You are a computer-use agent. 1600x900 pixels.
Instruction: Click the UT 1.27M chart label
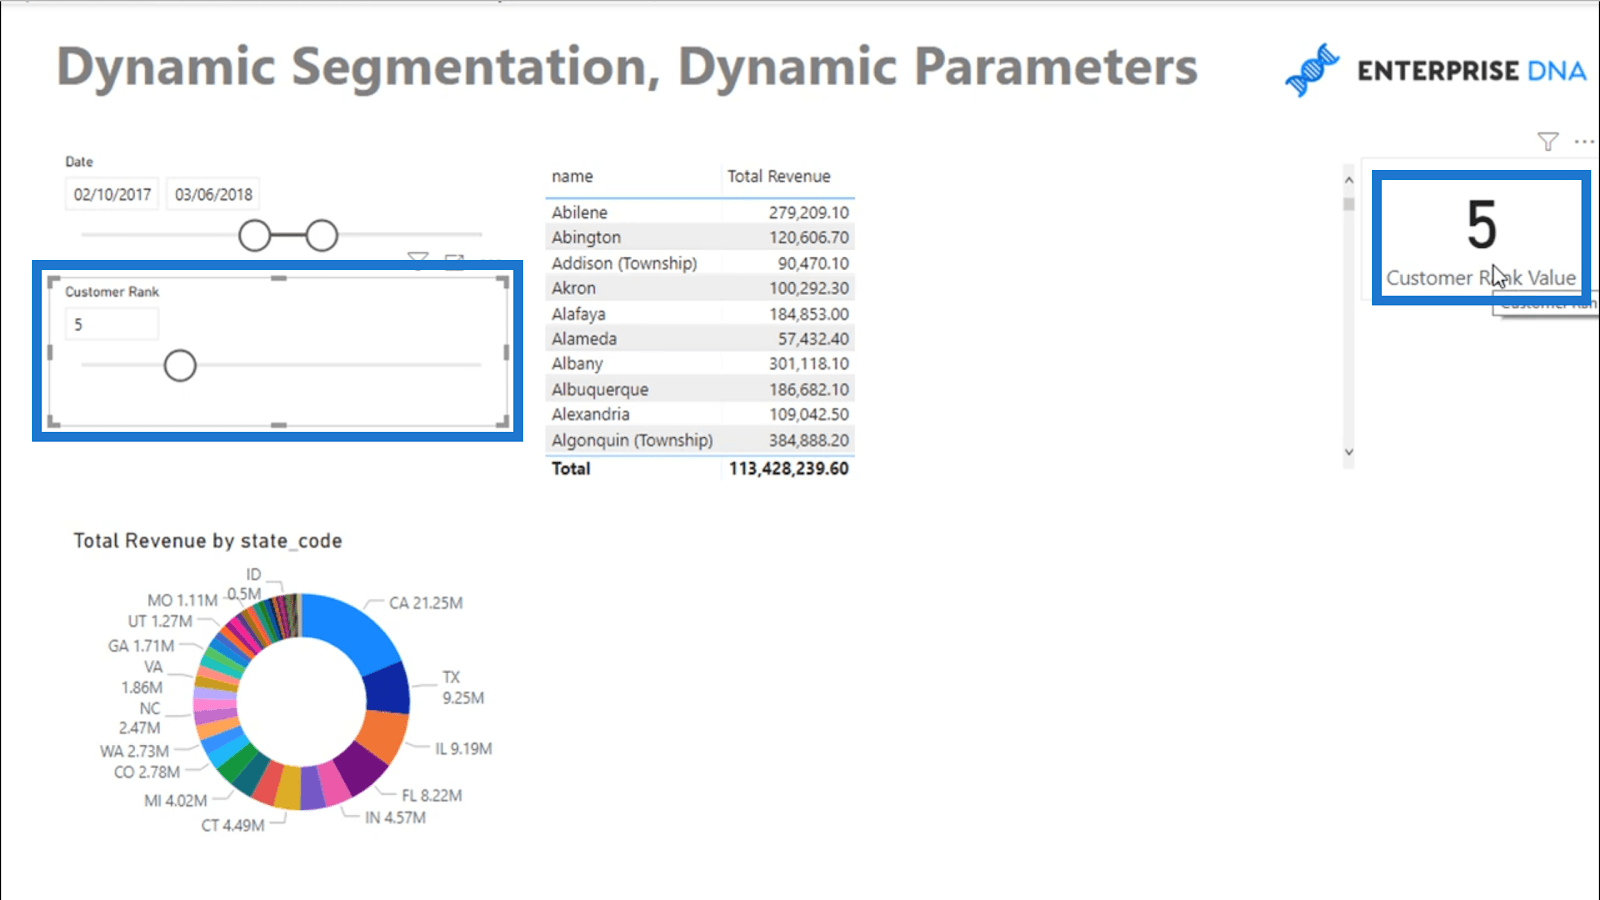tap(160, 621)
